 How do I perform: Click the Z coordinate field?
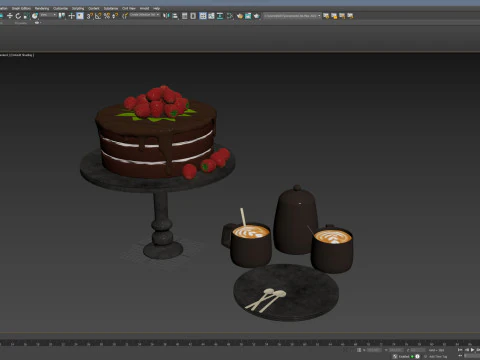pyautogui.click(x=418, y=350)
